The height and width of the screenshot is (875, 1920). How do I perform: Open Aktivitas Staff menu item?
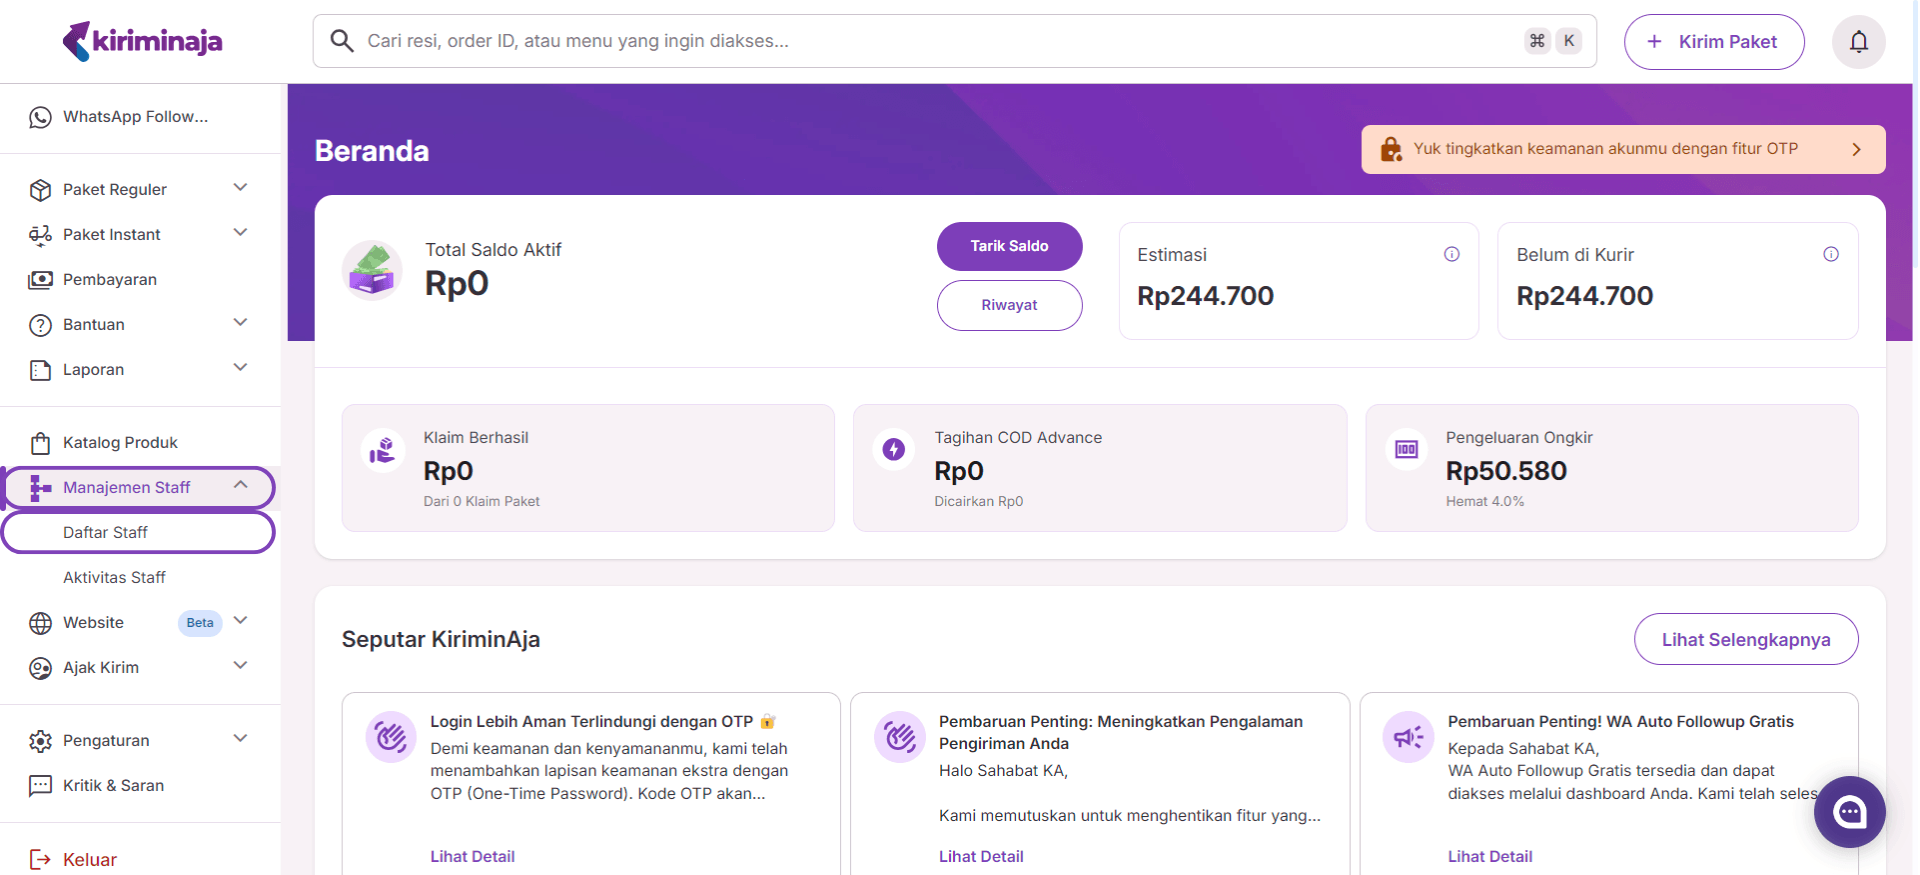tap(114, 577)
